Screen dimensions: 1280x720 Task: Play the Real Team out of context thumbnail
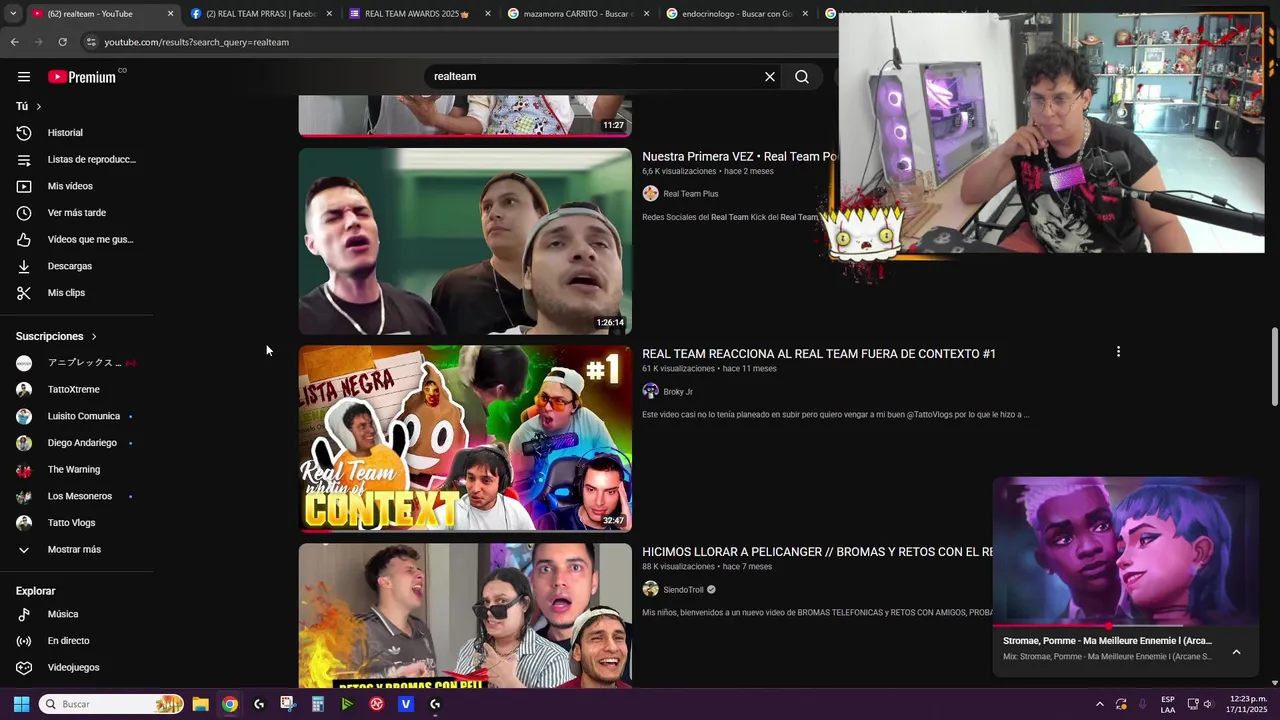(465, 439)
